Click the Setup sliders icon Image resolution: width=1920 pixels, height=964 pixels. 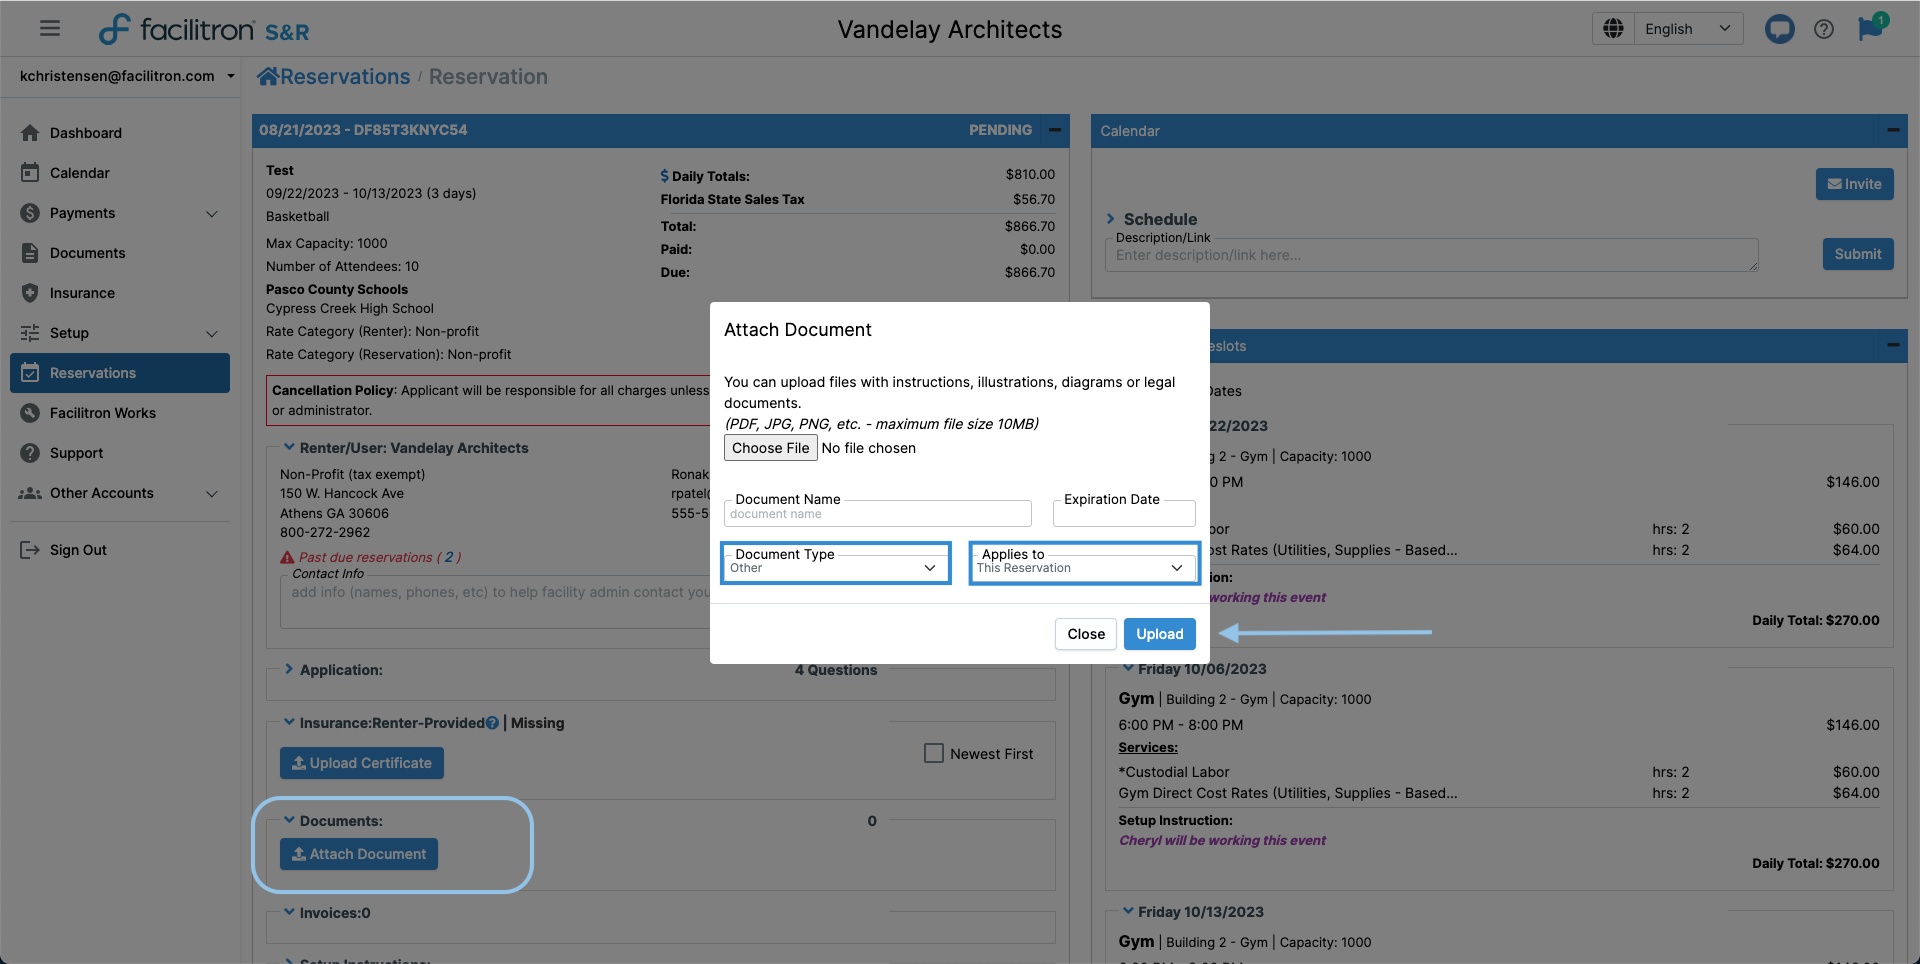(30, 333)
